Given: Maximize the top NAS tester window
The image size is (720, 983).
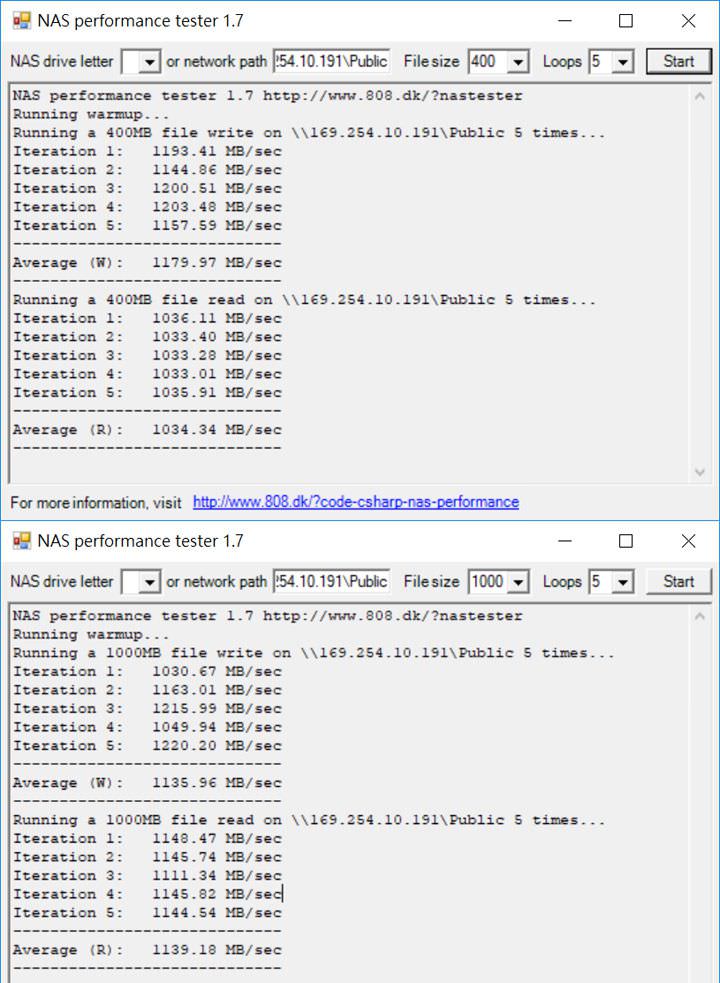Looking at the screenshot, I should tap(625, 21).
